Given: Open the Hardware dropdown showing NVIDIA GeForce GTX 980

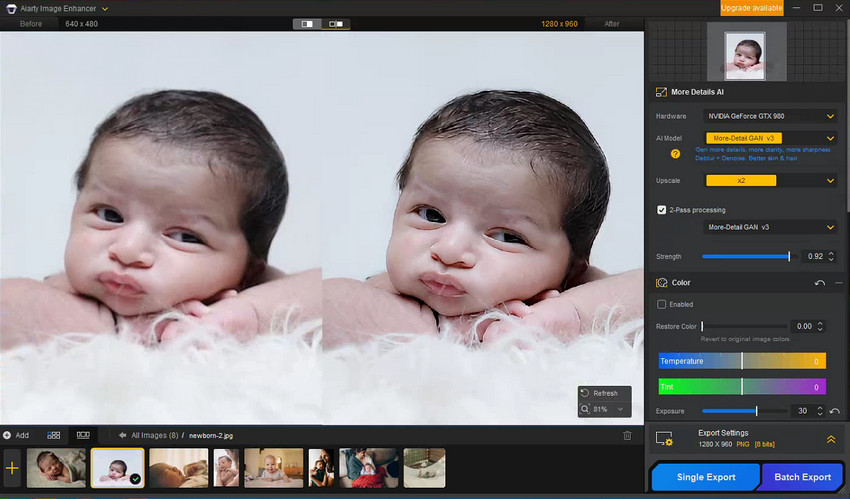Looking at the screenshot, I should 770,116.
